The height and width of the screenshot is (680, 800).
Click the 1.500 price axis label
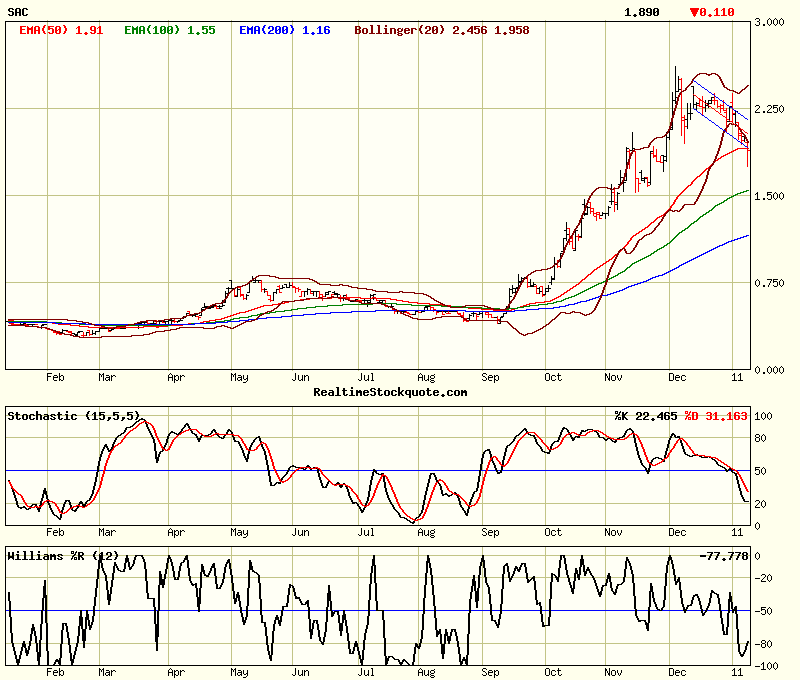click(771, 196)
